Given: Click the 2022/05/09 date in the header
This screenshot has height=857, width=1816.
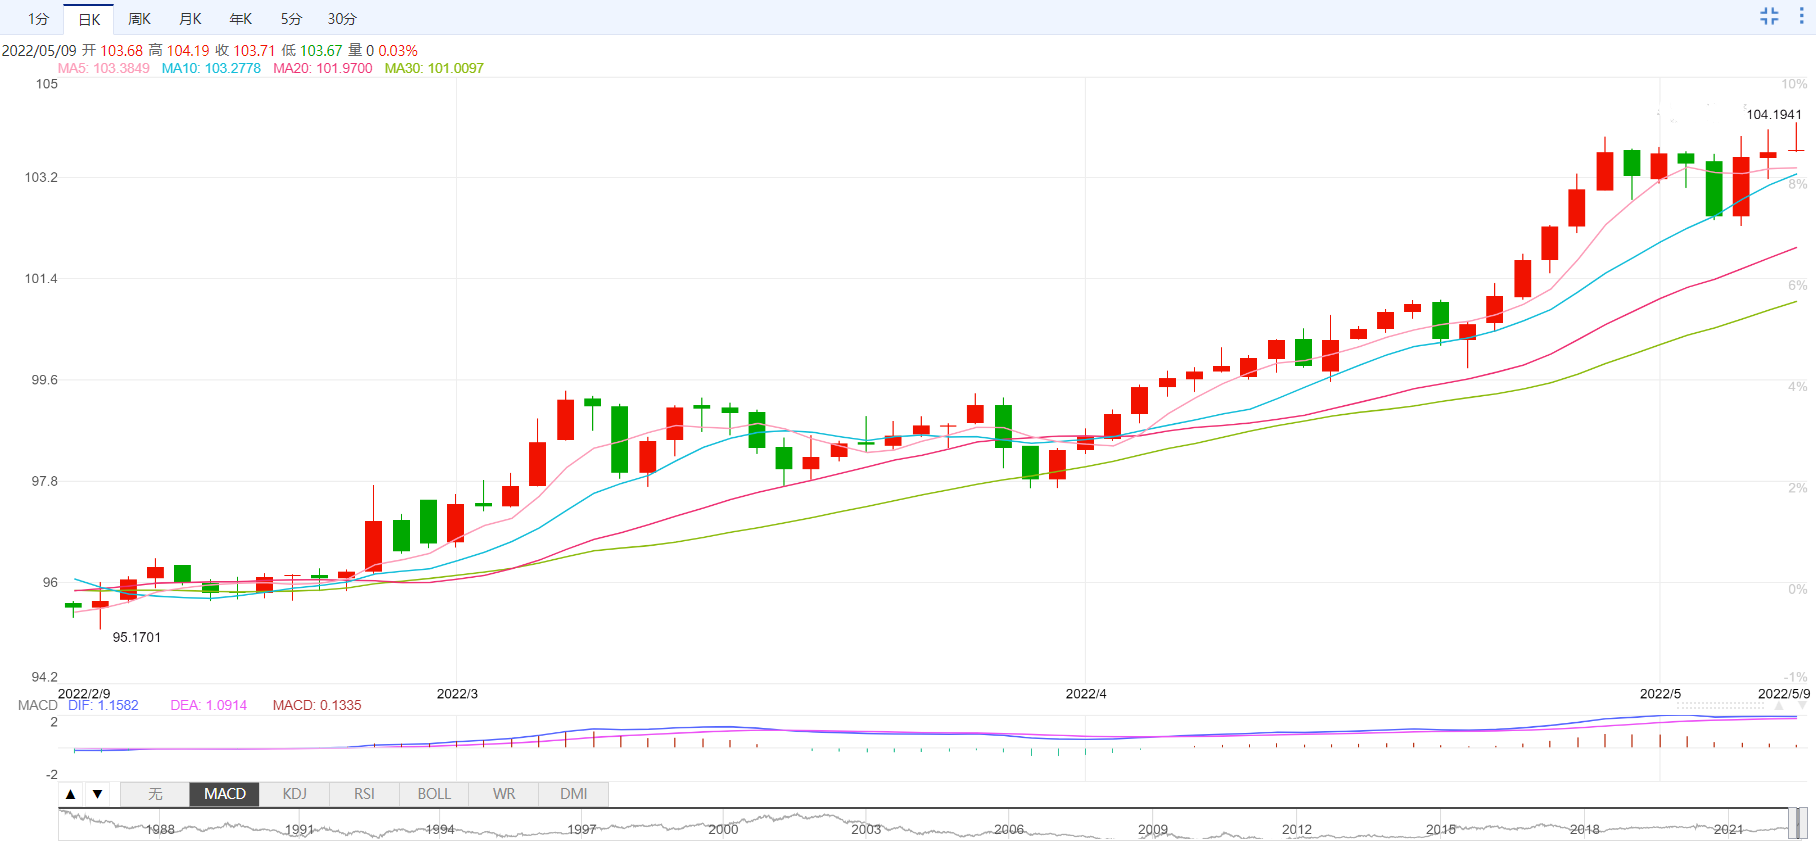Looking at the screenshot, I should [x=39, y=50].
